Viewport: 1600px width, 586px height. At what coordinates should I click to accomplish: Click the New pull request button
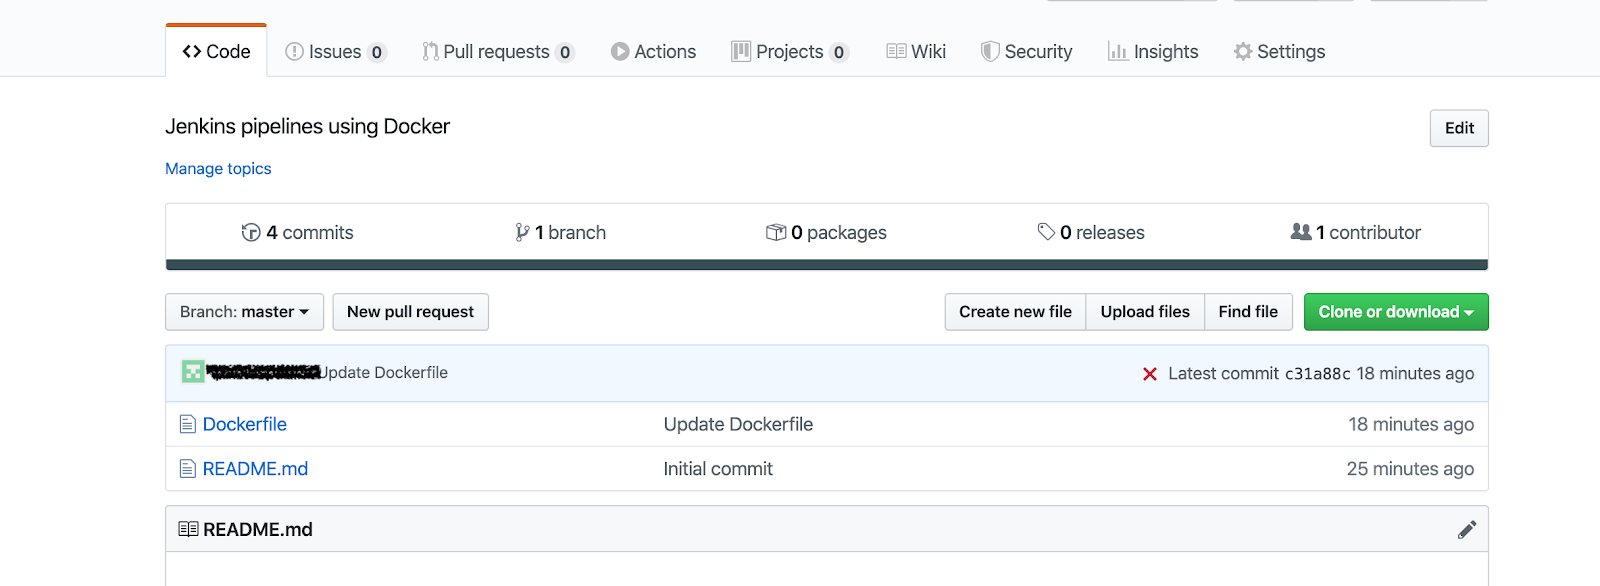[x=410, y=312]
